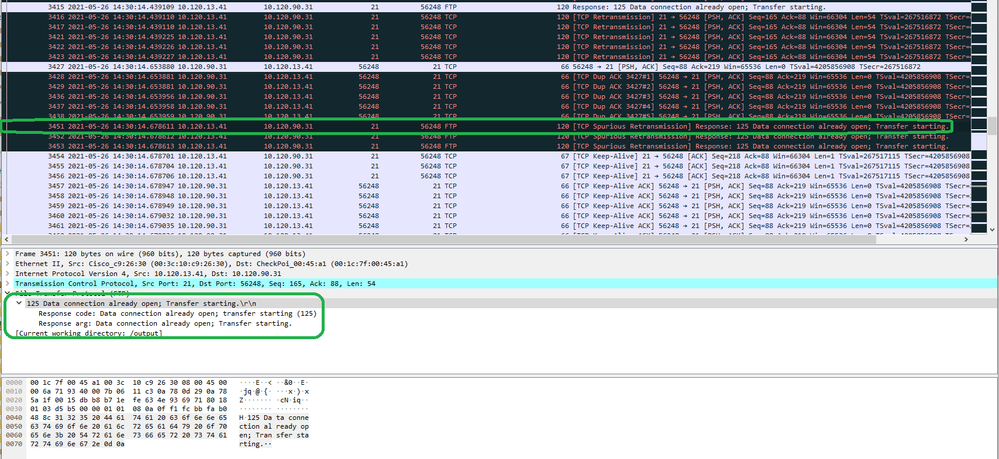Screen dimensions: 999x459
Task: Select packet 3428 Dup ACK row
Action: [x=300, y=76]
